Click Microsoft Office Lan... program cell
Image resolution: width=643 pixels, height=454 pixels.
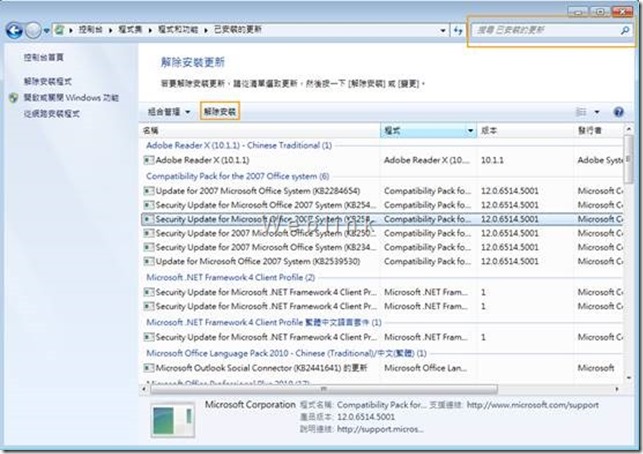coord(425,368)
